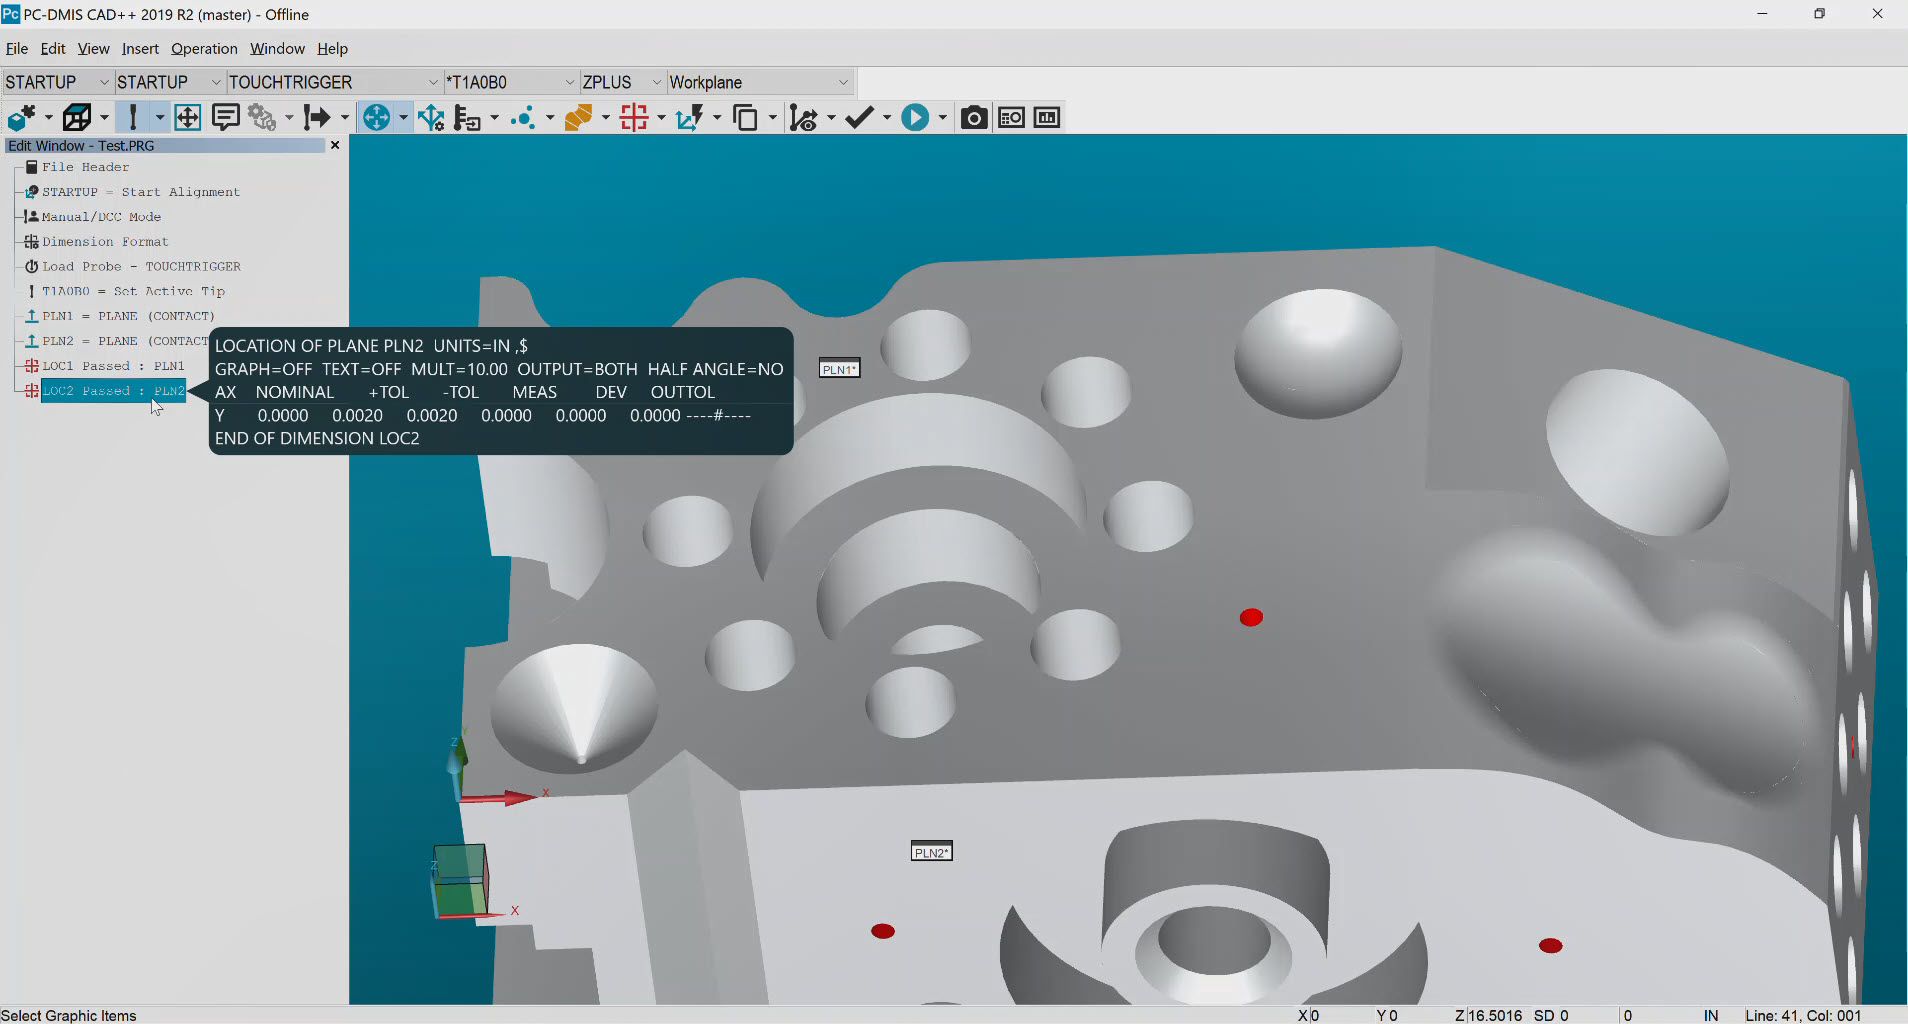Expand the ZPLUS workplane dropdown
The image size is (1908, 1024).
655,82
